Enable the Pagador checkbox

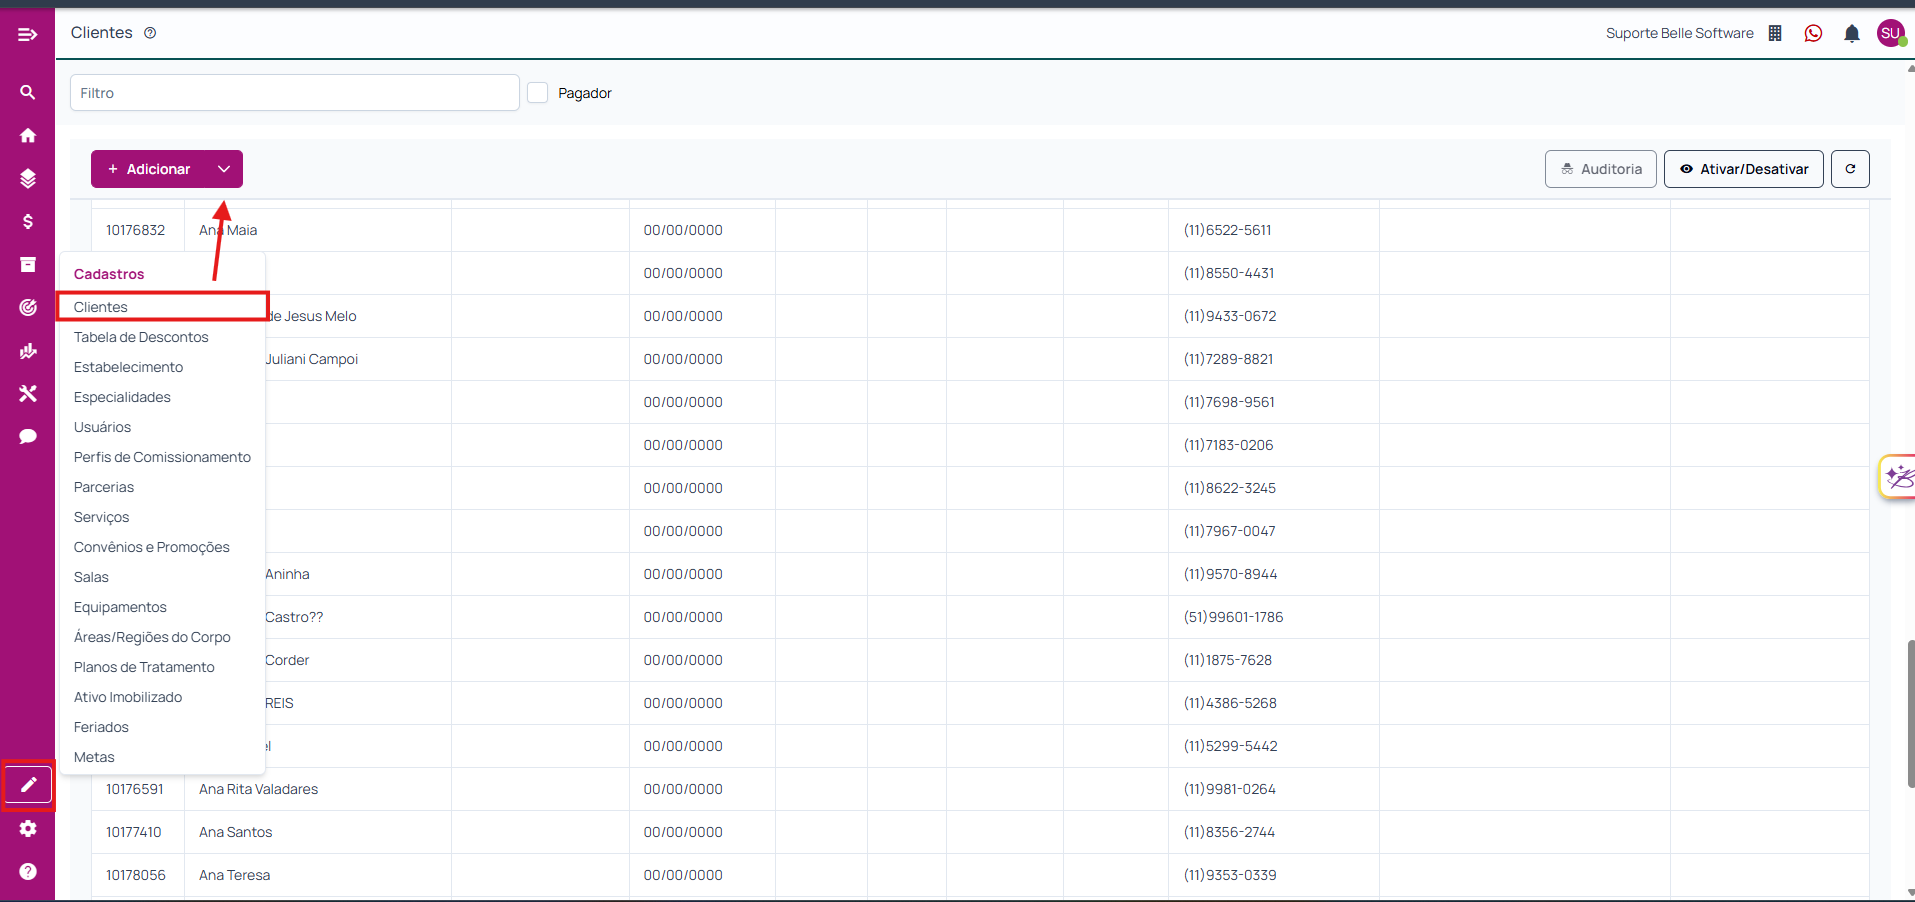point(538,93)
